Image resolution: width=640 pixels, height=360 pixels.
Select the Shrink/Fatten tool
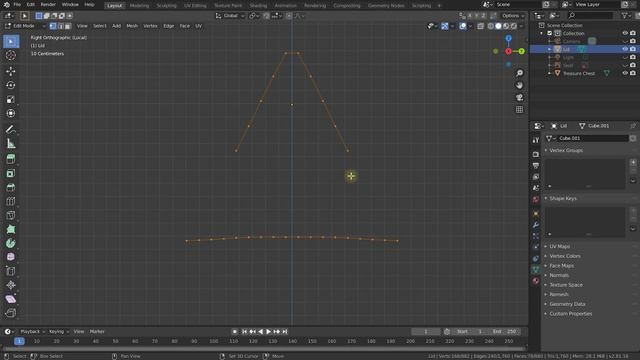pos(11,285)
